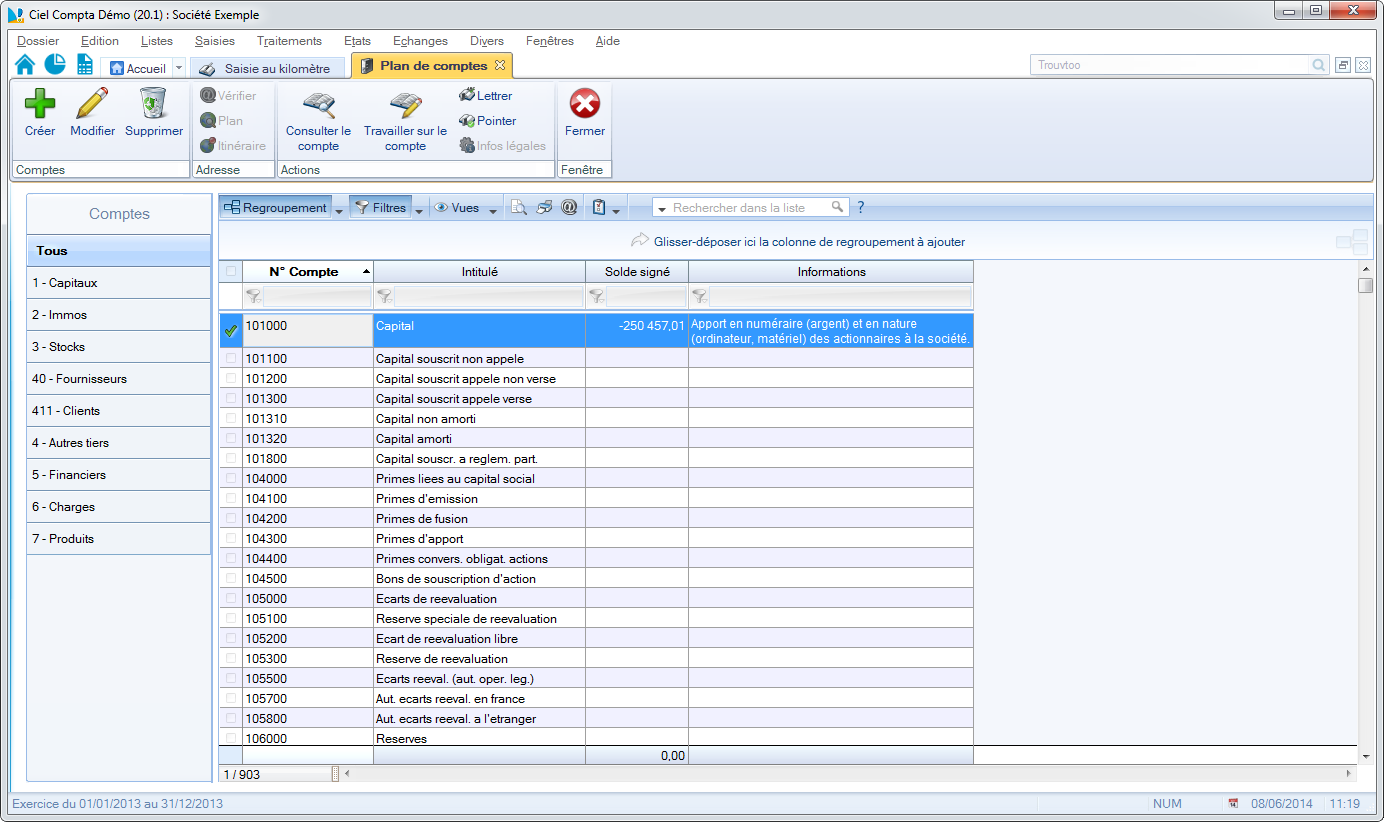This screenshot has width=1384, height=822.
Task: Open the clipboard icon dropdown arrow
Action: tap(616, 210)
